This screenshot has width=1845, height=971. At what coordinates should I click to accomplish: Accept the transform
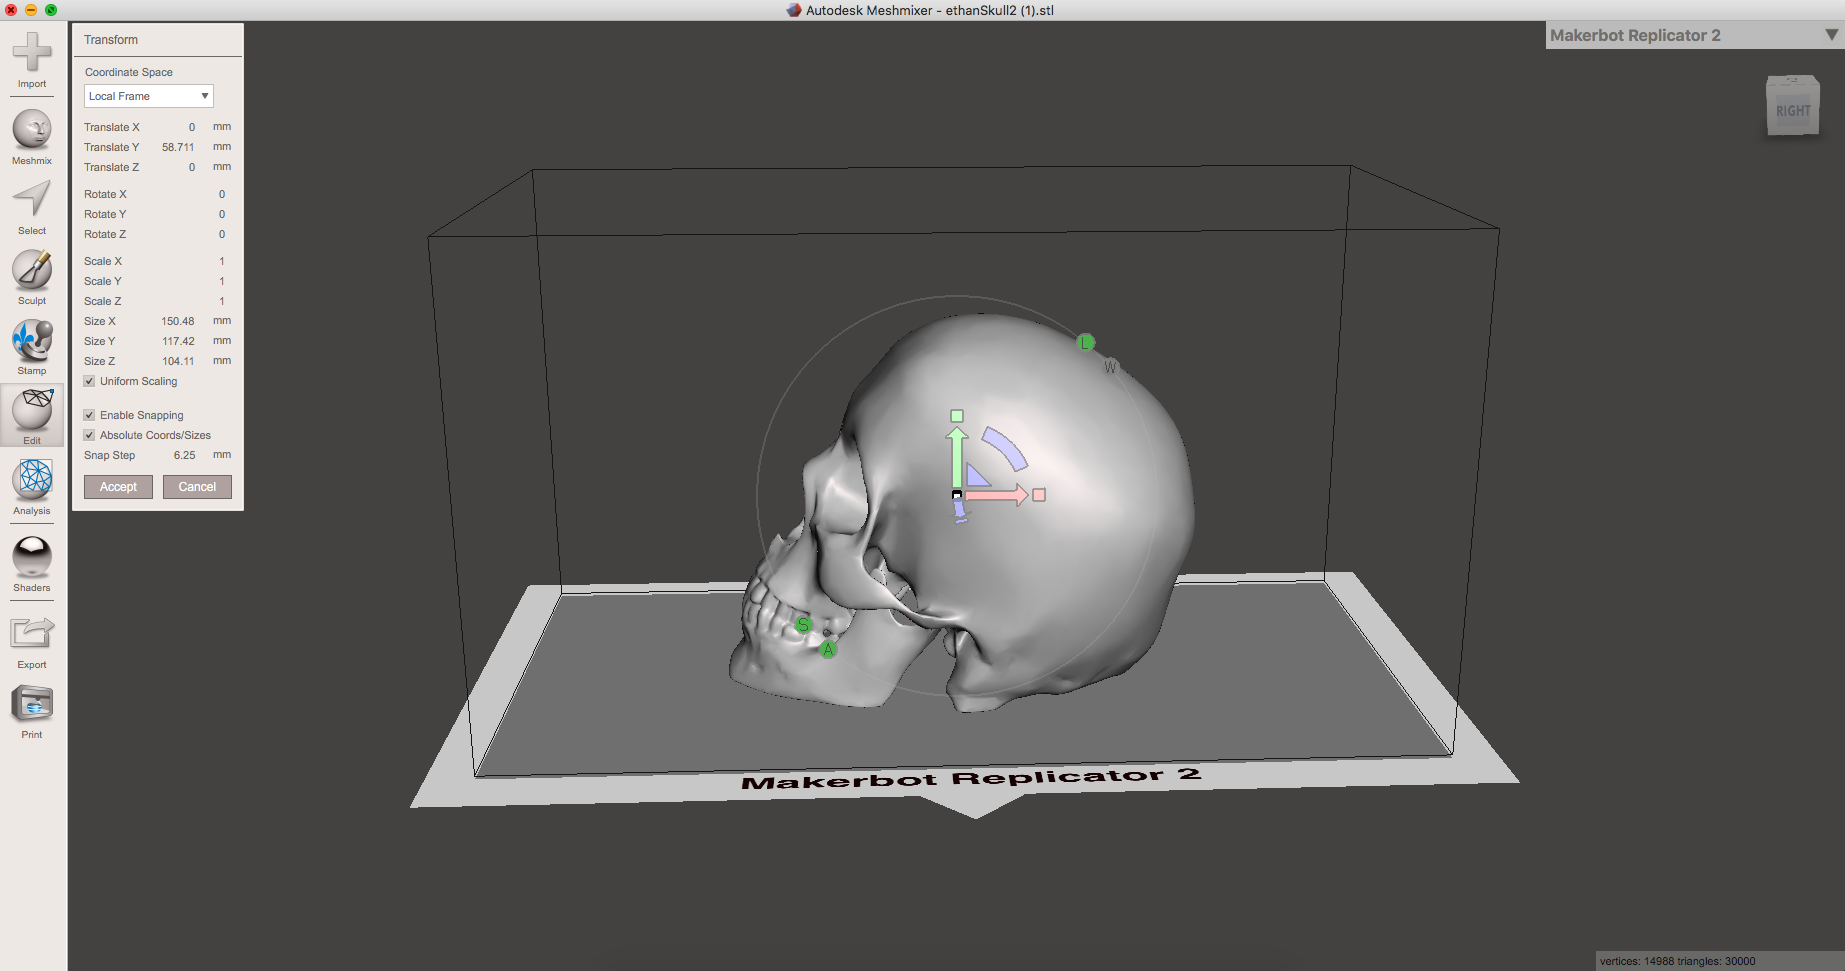(118, 487)
